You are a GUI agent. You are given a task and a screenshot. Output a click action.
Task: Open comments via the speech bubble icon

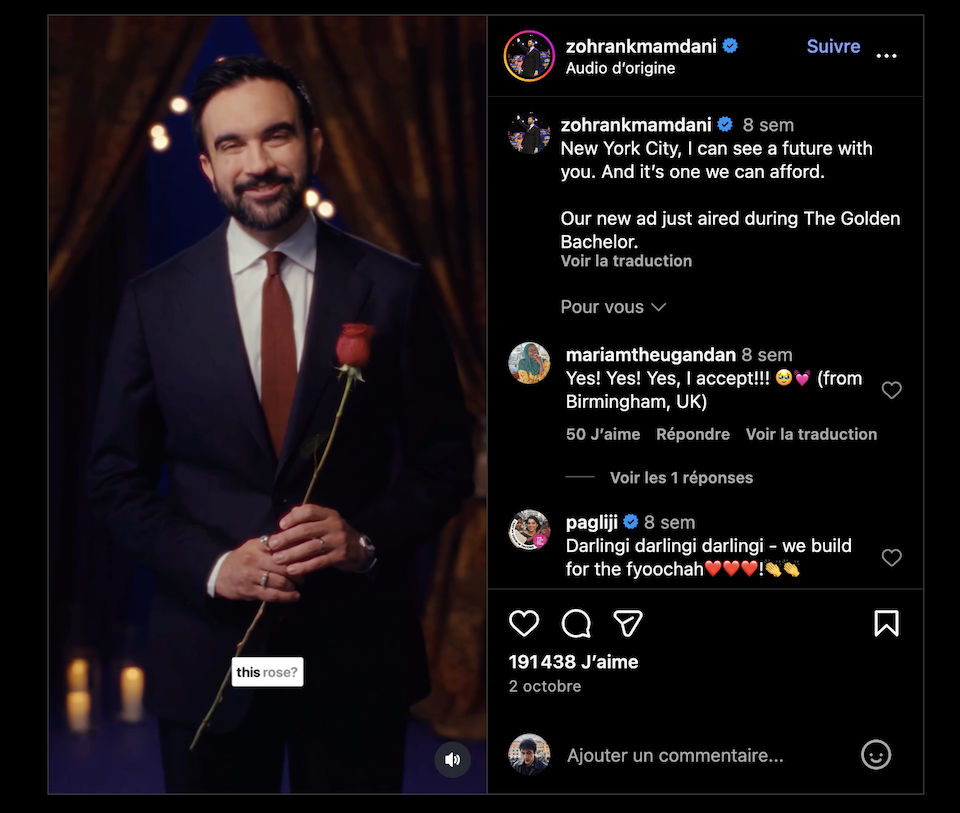coord(576,624)
